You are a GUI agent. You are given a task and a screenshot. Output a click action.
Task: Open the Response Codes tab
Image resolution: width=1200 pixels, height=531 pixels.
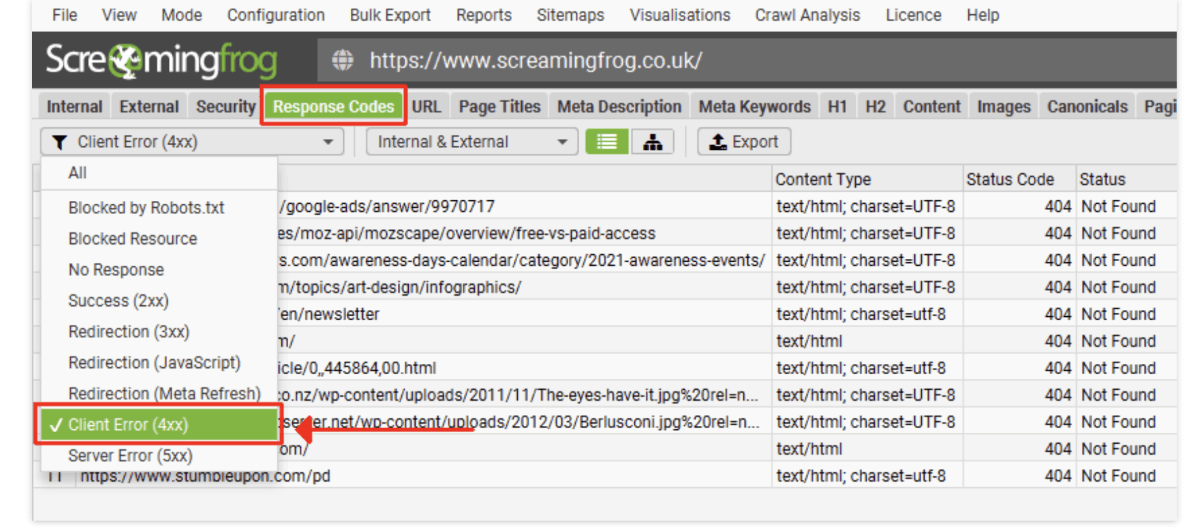coord(334,107)
